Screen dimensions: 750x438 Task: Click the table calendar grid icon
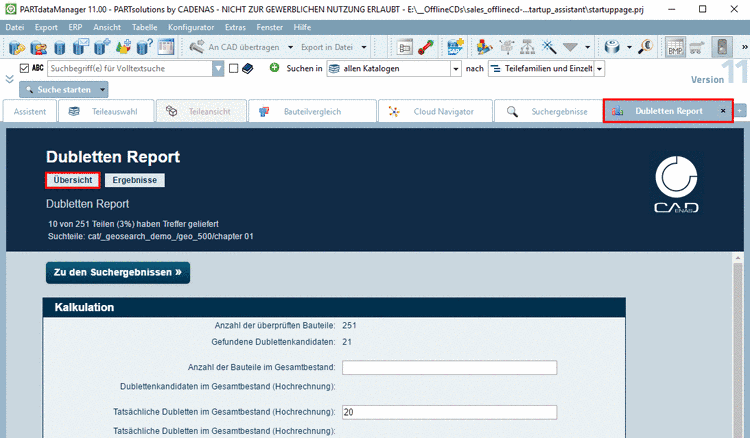166,47
